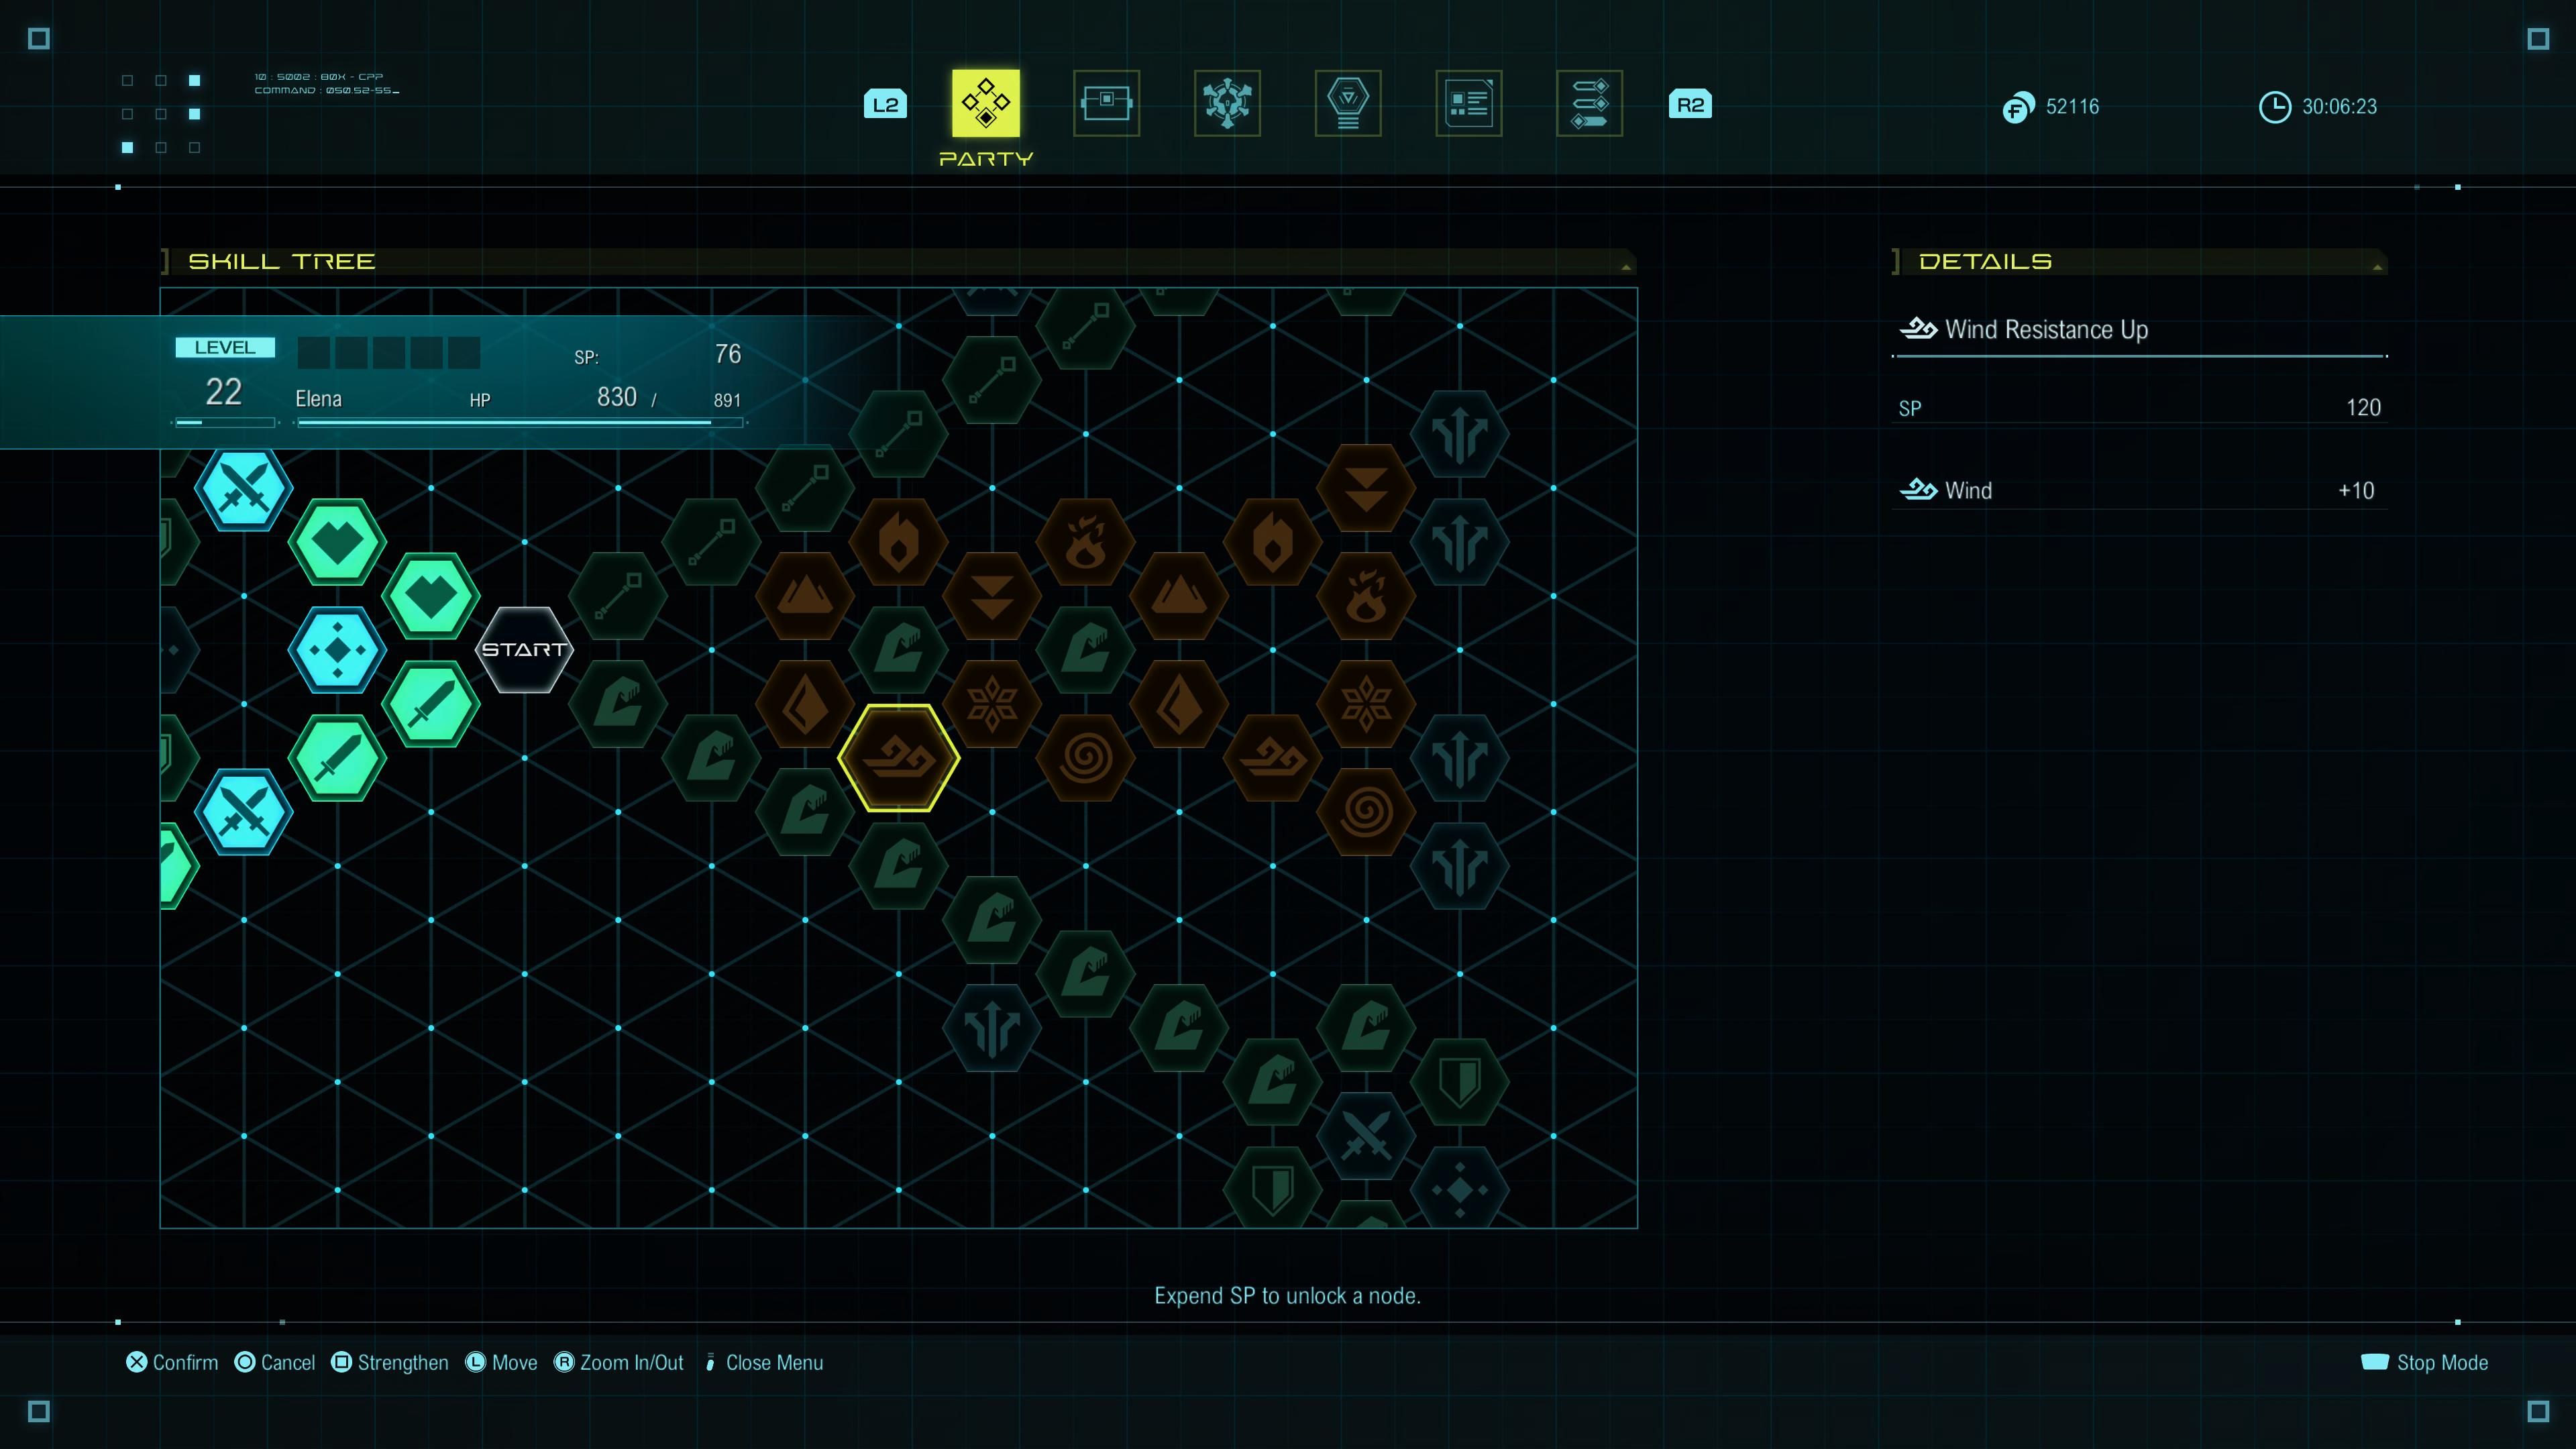Select the flame drop node above highlighted node
The height and width of the screenshot is (1449, 2576).
pyautogui.click(x=898, y=542)
